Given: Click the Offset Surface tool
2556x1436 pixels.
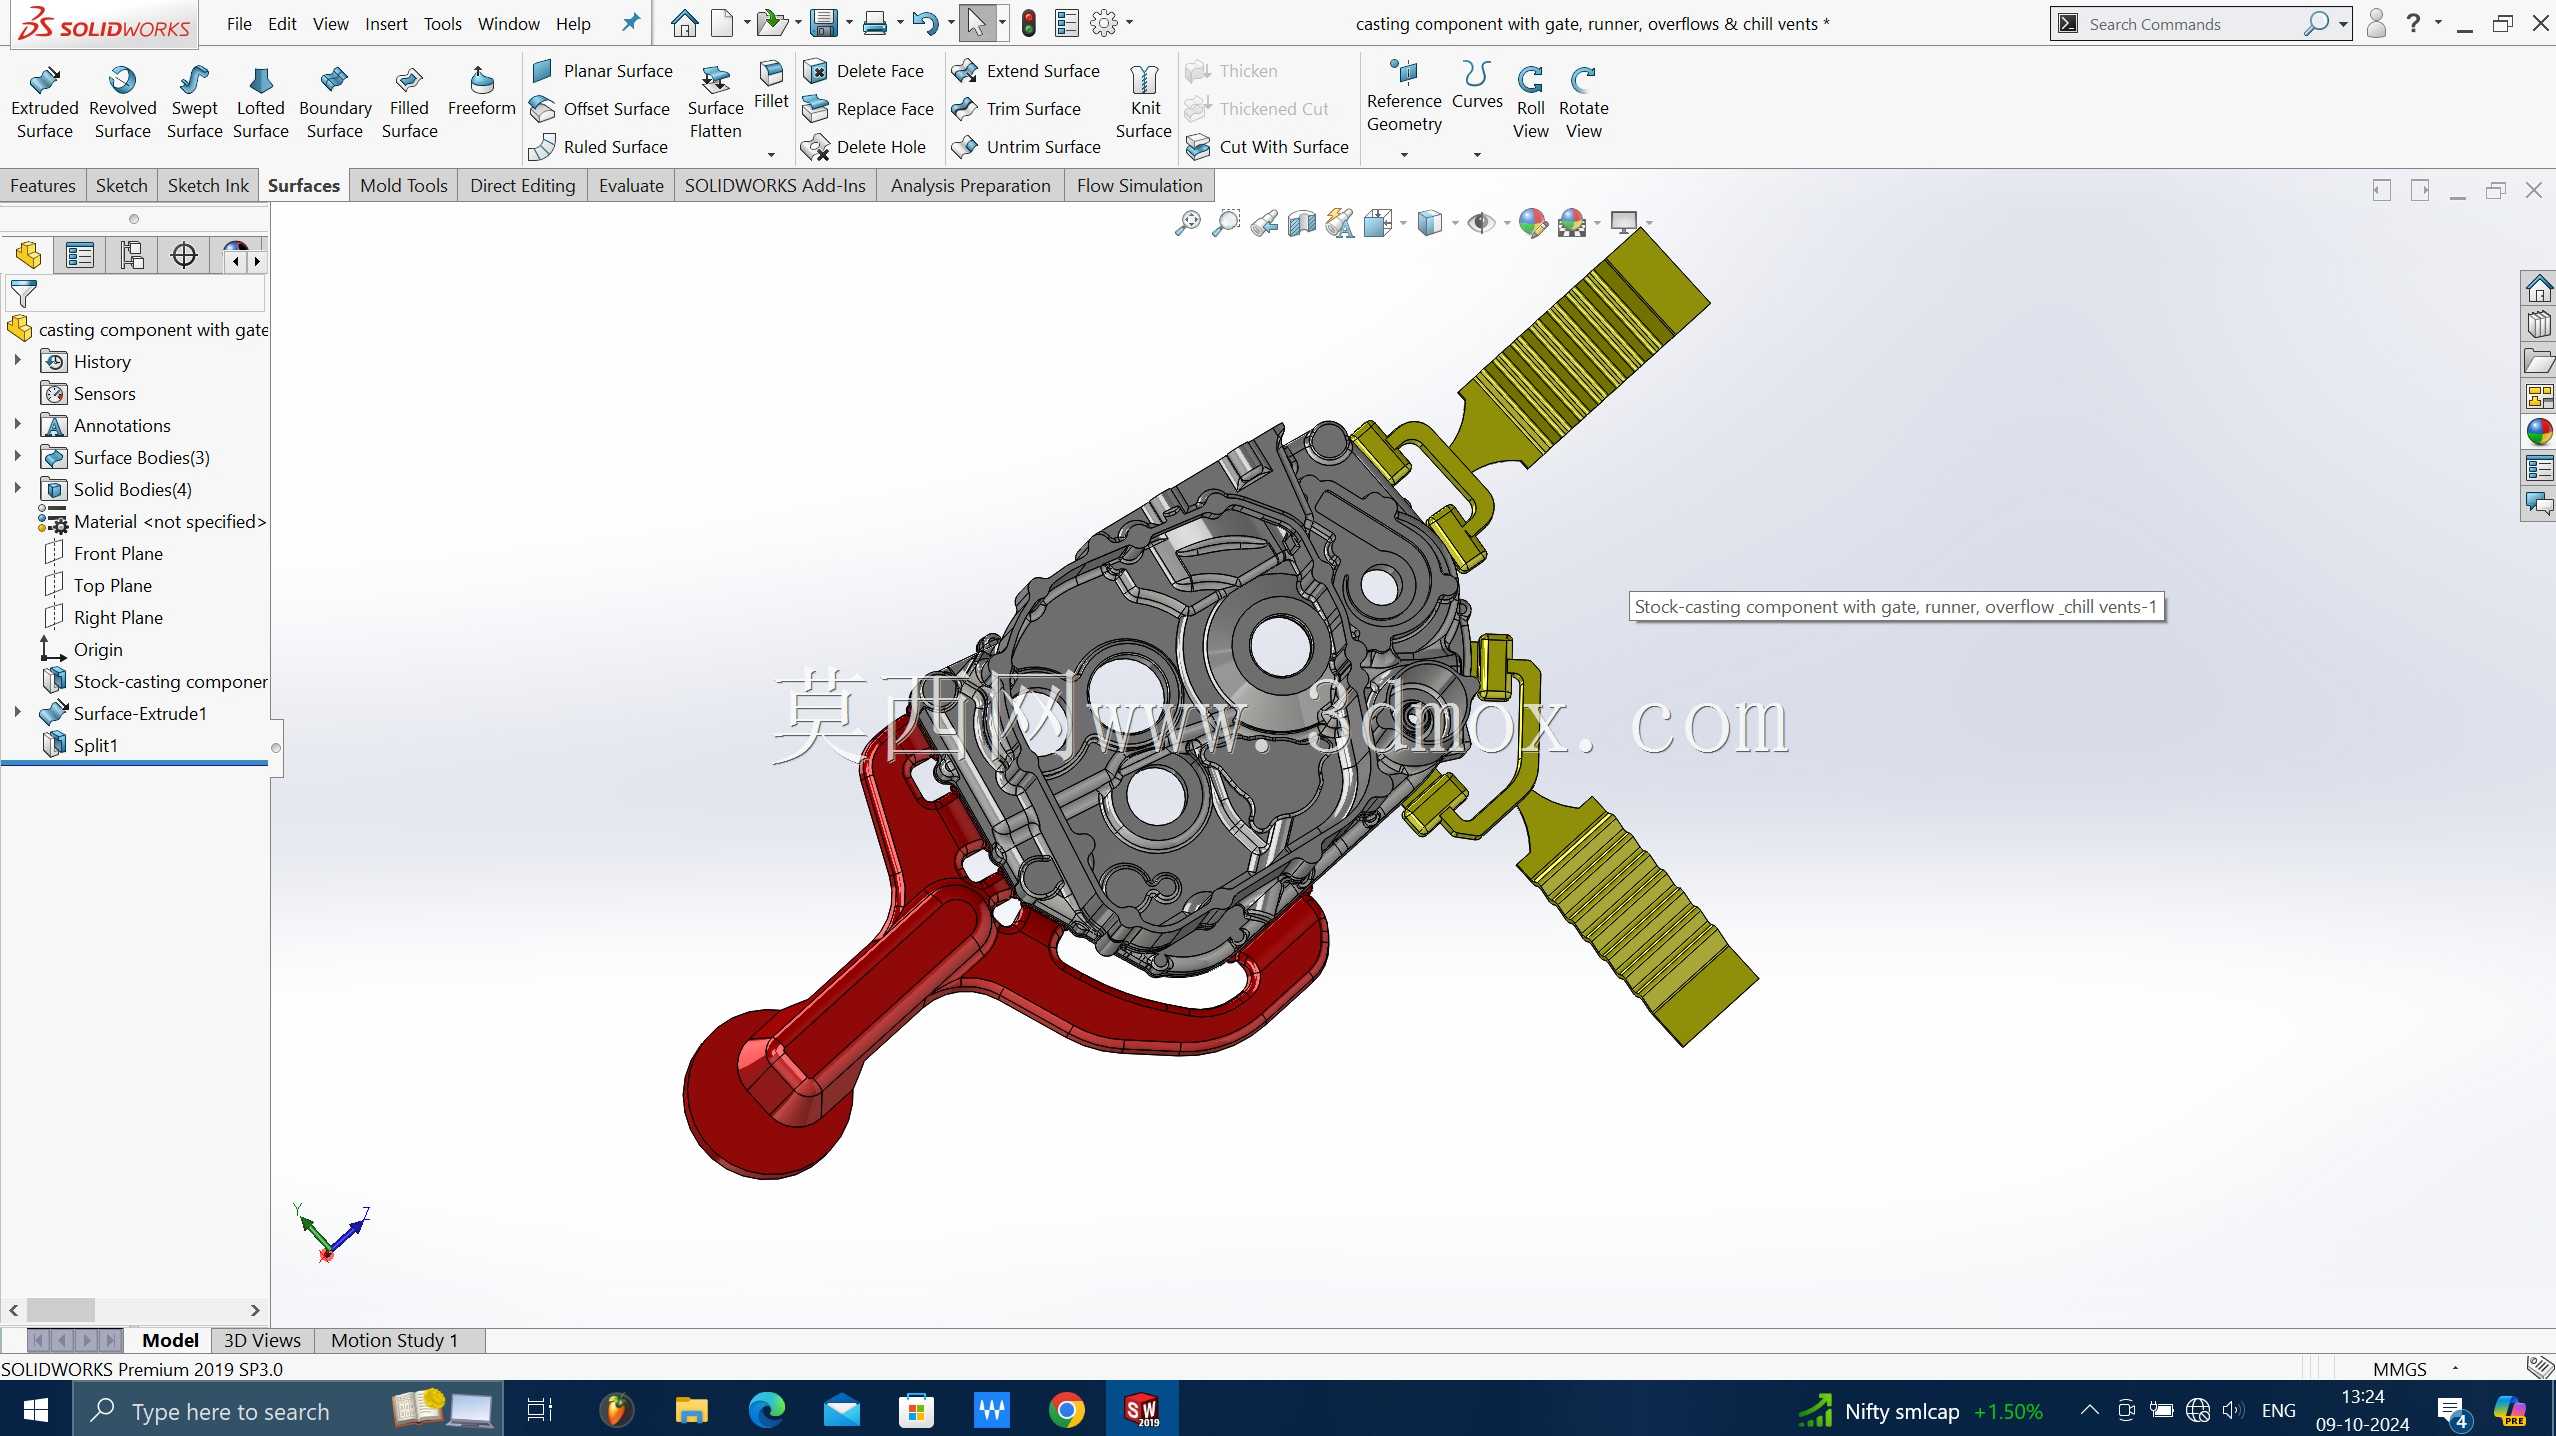Looking at the screenshot, I should tap(600, 109).
